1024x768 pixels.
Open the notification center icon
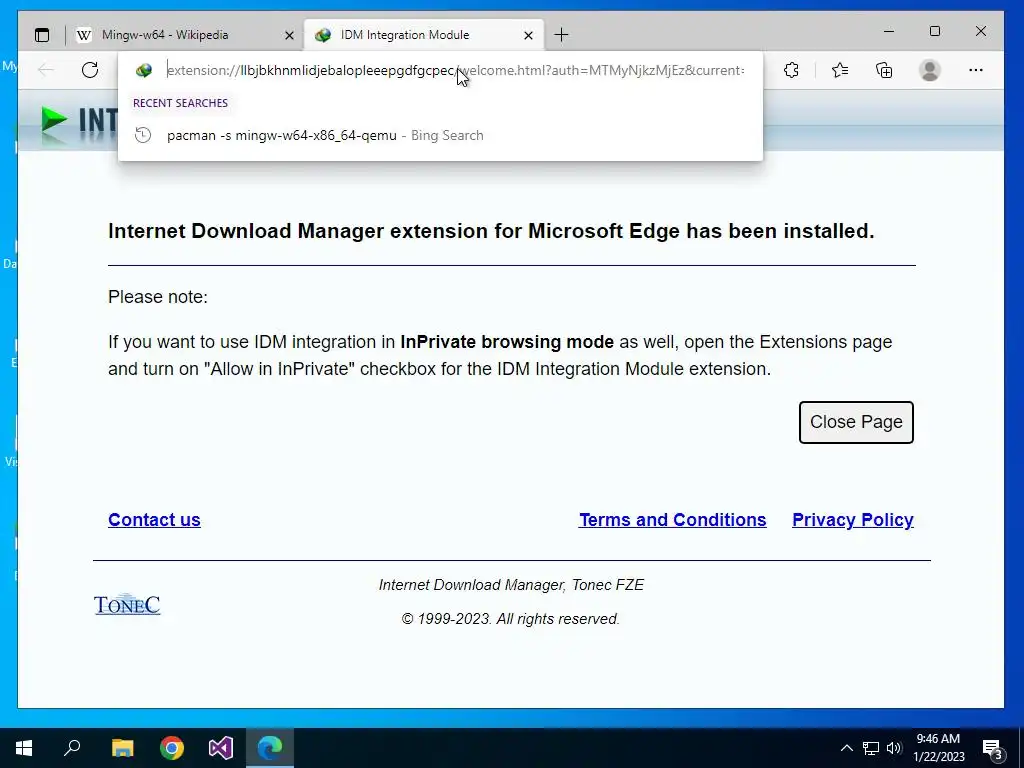click(x=993, y=749)
